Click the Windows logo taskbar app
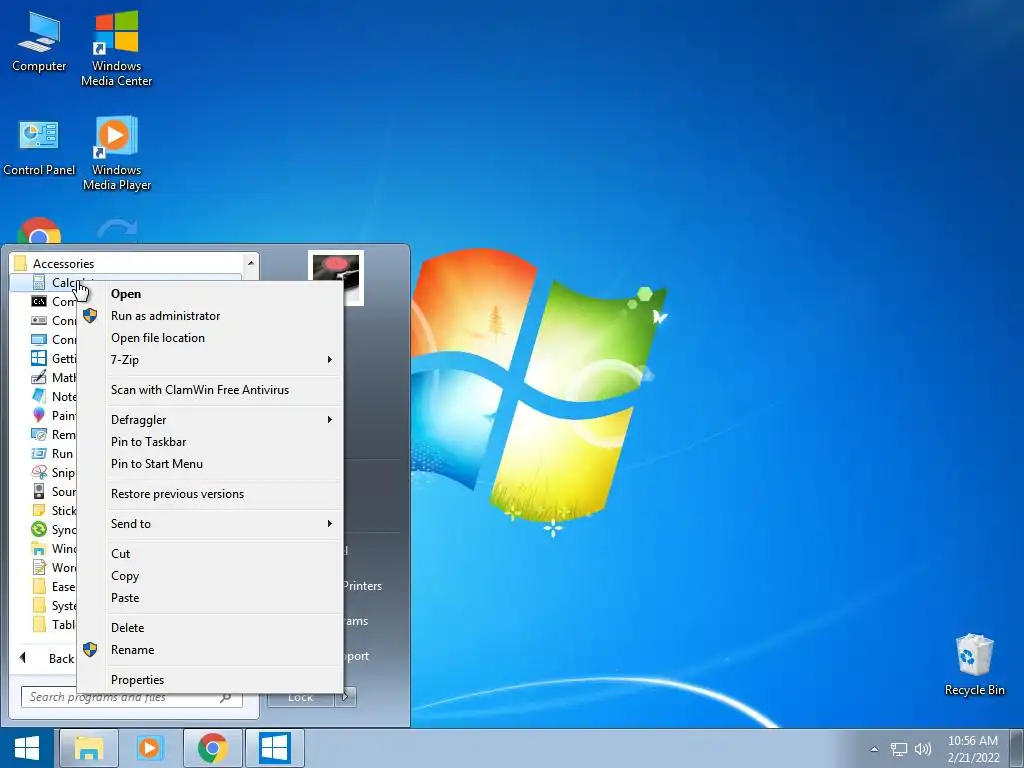 coord(274,748)
